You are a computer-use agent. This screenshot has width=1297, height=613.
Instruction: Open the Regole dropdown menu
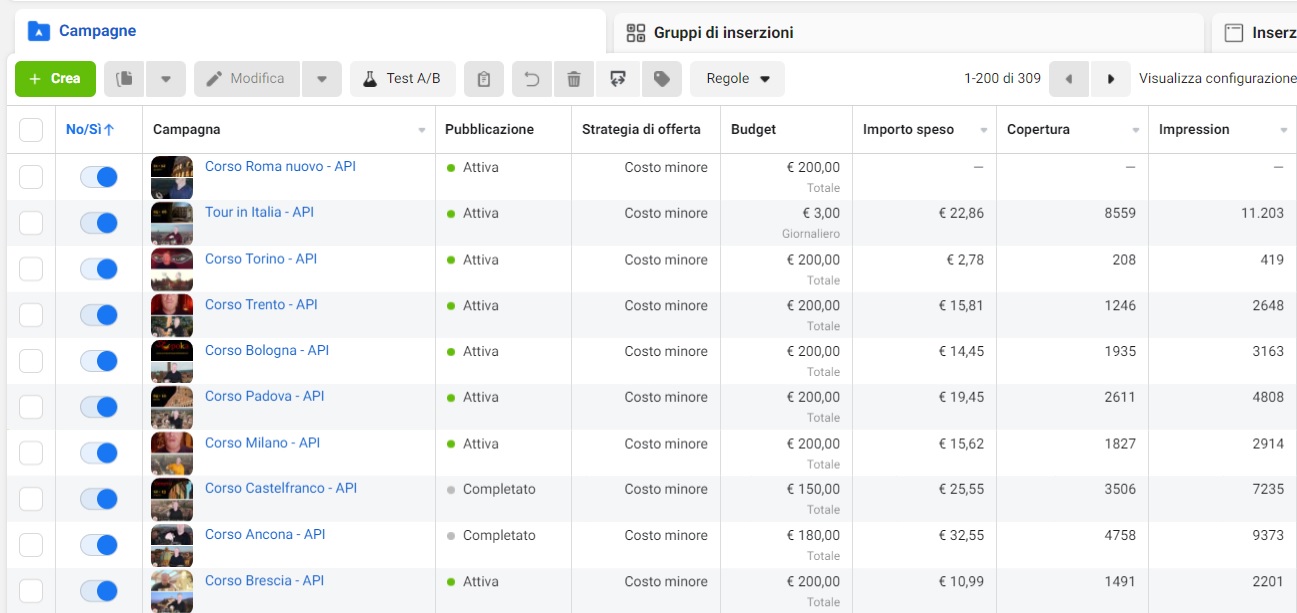[737, 79]
